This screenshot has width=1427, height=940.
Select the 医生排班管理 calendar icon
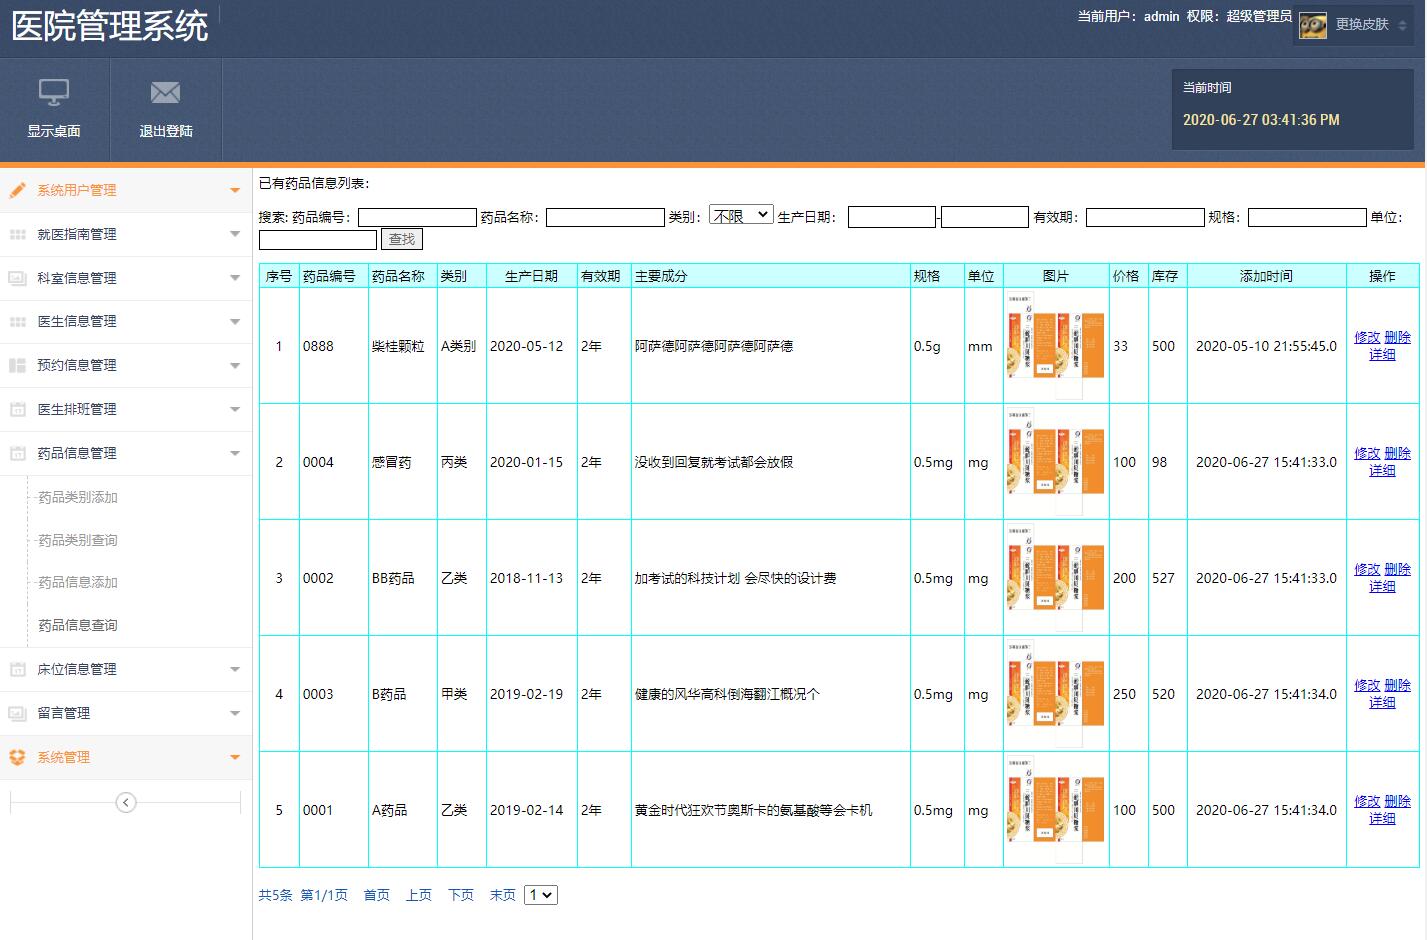tap(16, 409)
